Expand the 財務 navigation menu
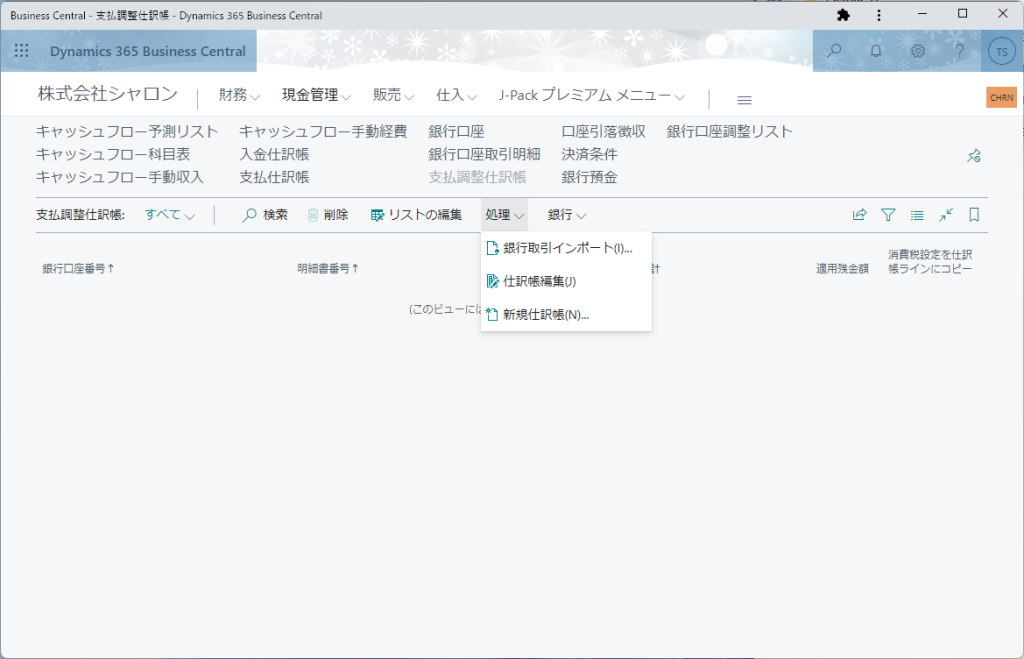Viewport: 1024px width, 659px height. 239,95
